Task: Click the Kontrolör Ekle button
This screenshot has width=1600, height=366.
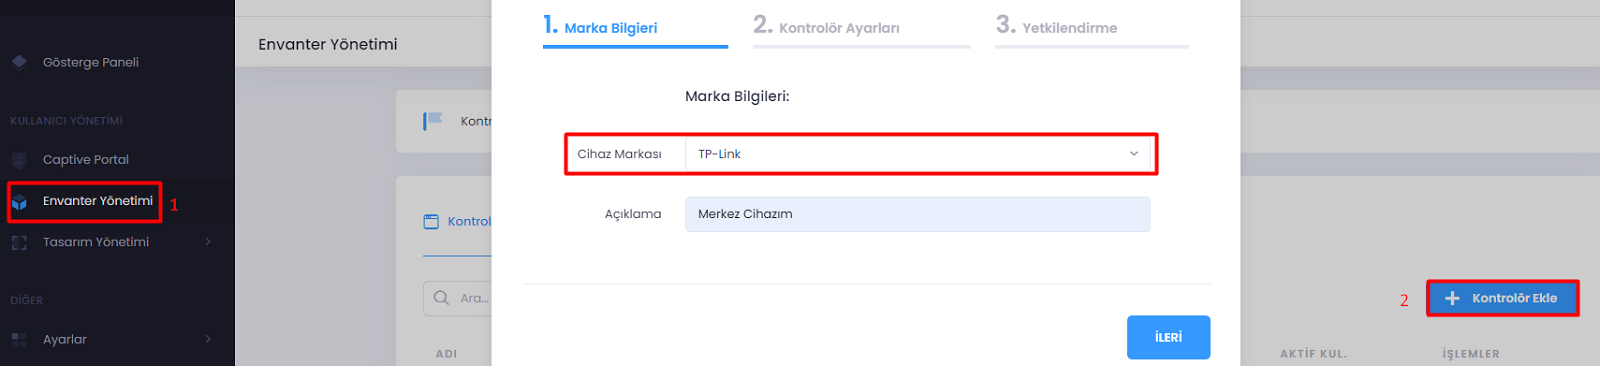Action: click(1503, 298)
